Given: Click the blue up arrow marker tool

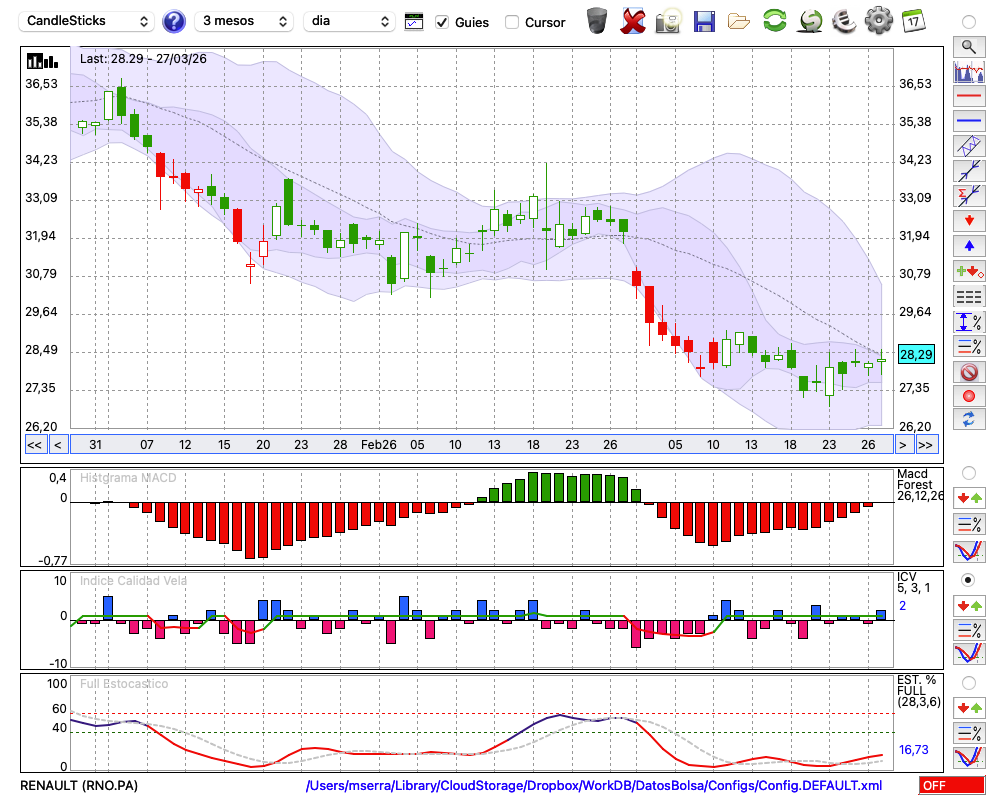Looking at the screenshot, I should click(968, 246).
